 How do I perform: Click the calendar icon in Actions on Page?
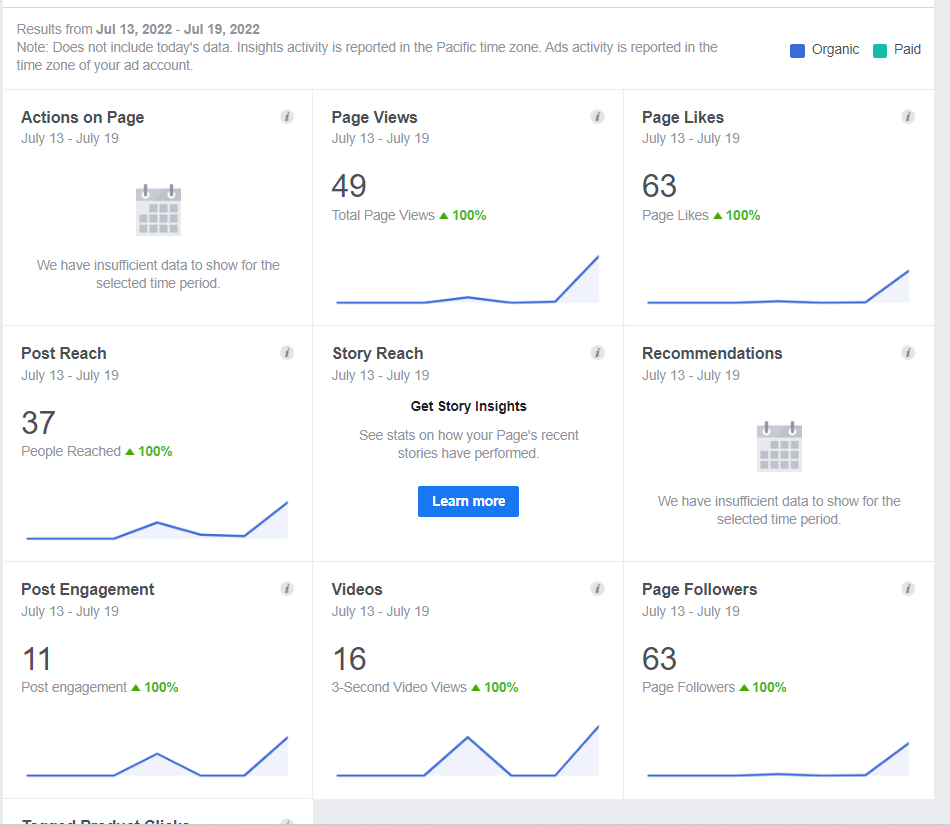(x=158, y=210)
